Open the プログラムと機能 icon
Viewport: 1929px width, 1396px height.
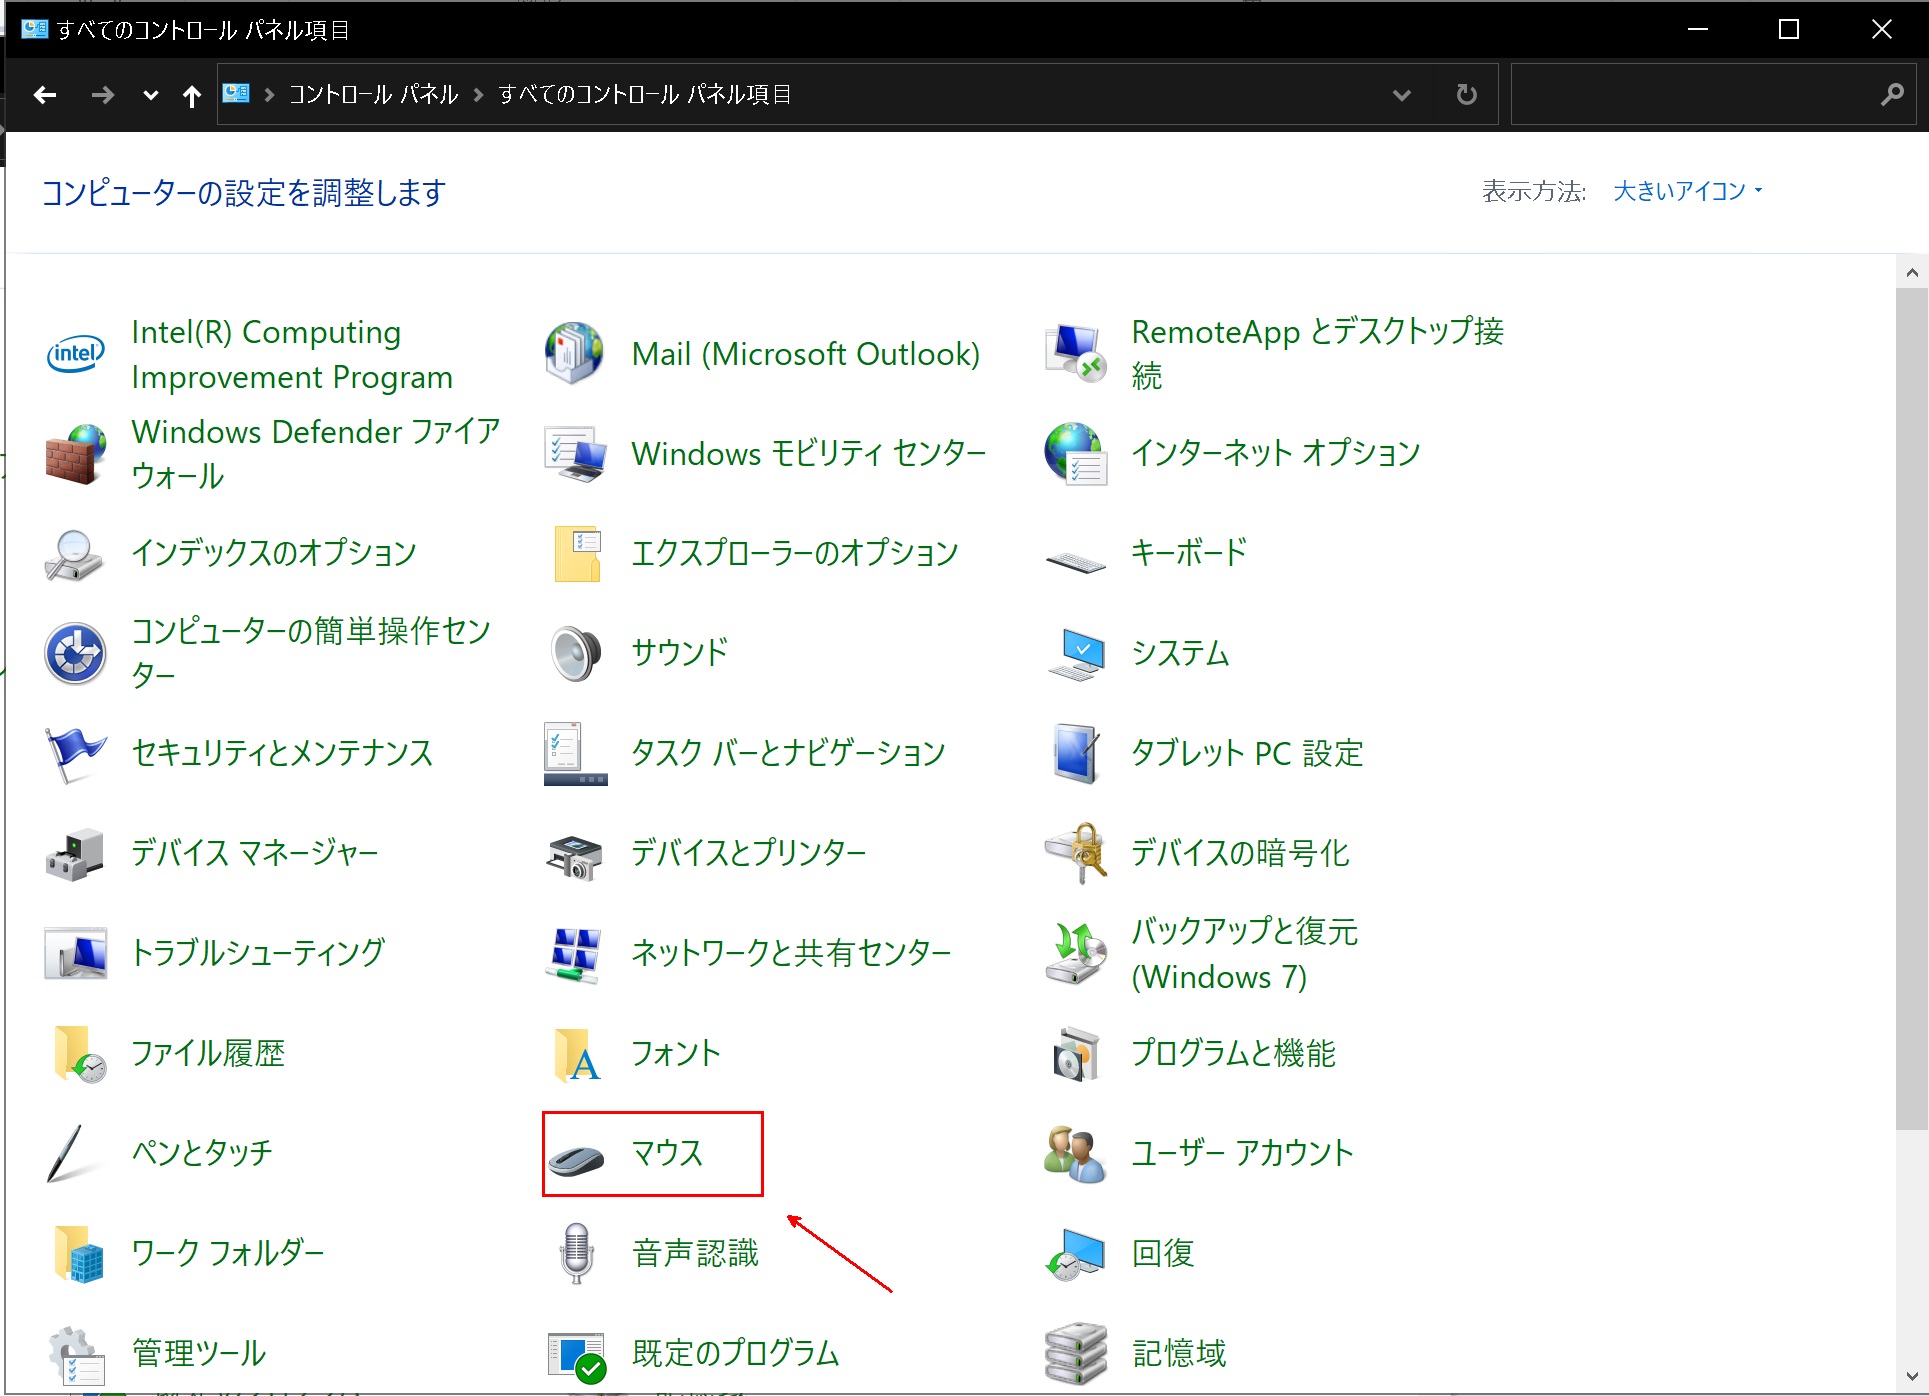(x=1076, y=1054)
